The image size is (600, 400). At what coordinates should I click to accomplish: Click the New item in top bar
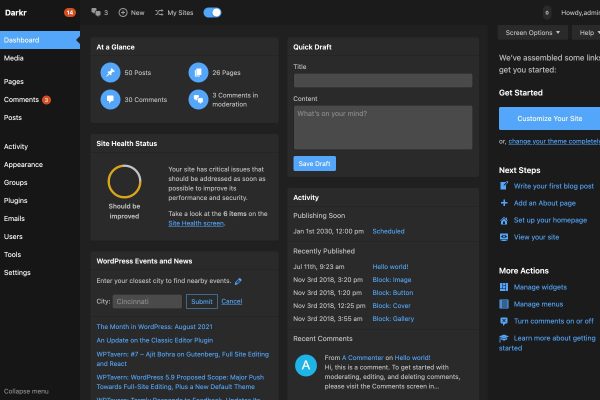[131, 13]
